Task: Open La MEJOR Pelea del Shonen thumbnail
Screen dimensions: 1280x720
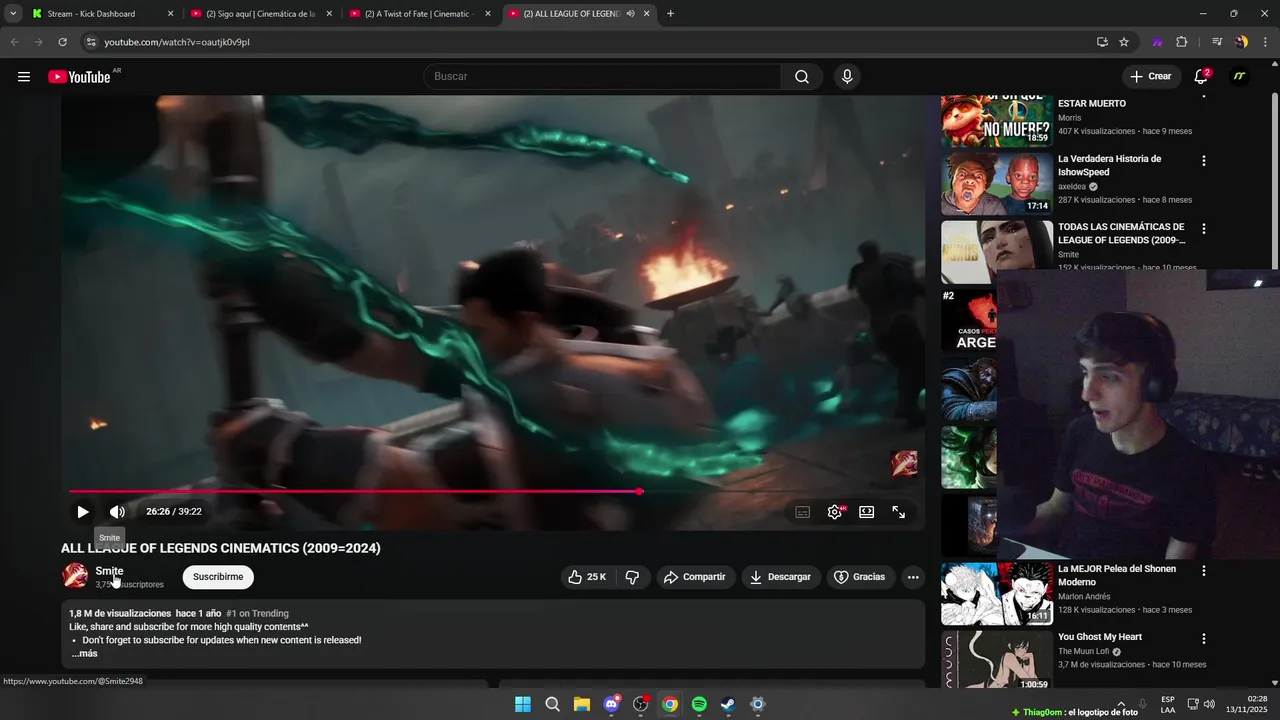Action: pos(997,594)
